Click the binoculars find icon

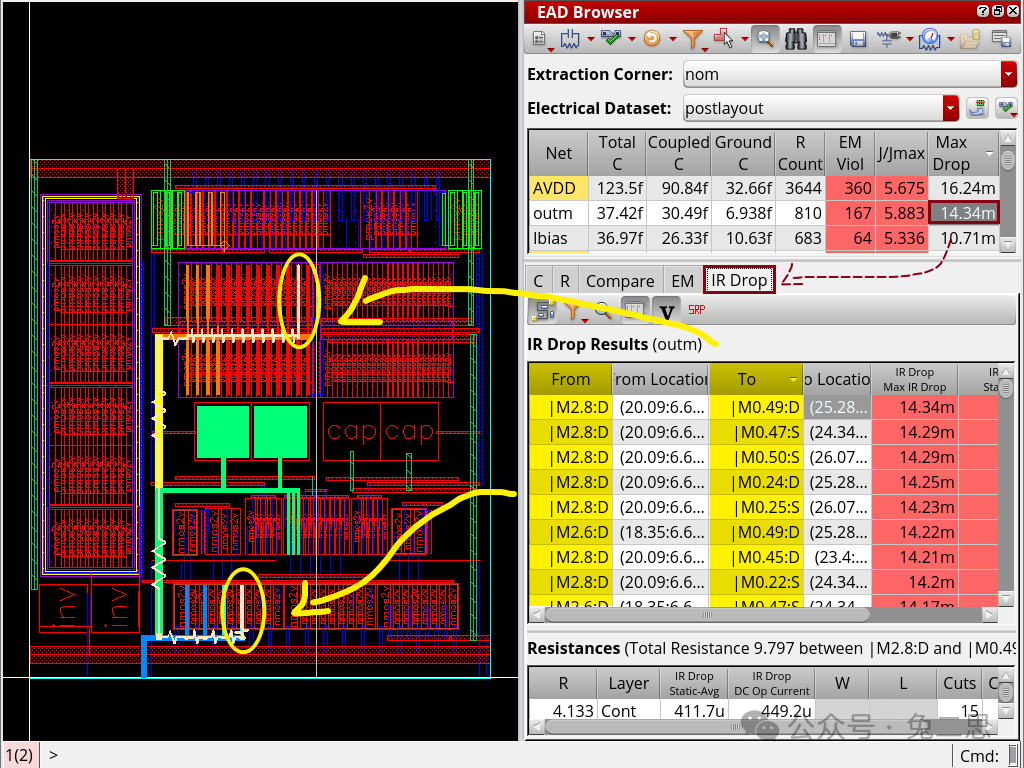(796, 39)
